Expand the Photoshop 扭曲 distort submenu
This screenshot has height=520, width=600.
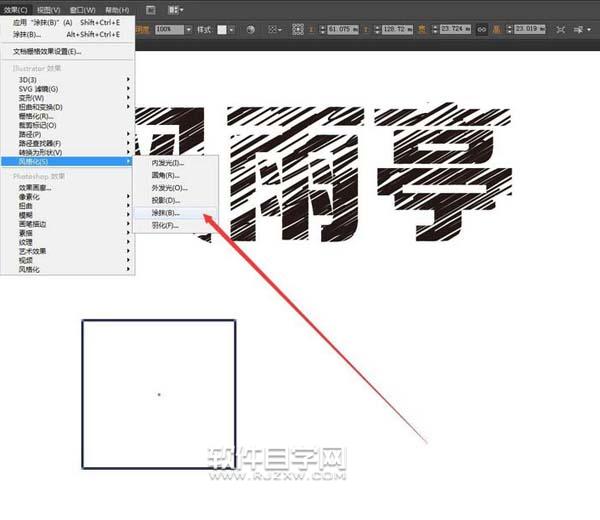(x=67, y=206)
